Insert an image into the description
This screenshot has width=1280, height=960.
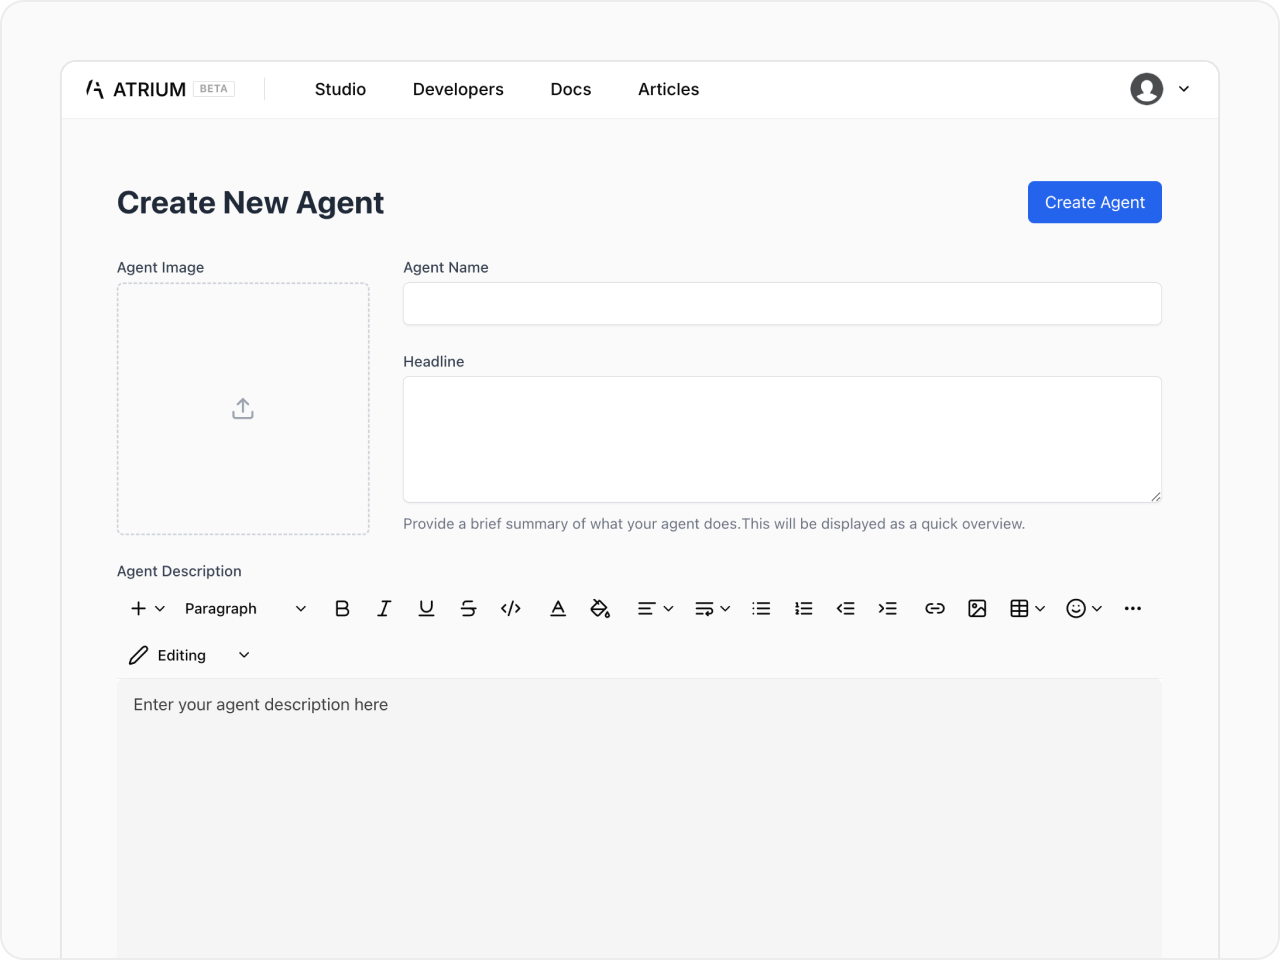tap(977, 608)
